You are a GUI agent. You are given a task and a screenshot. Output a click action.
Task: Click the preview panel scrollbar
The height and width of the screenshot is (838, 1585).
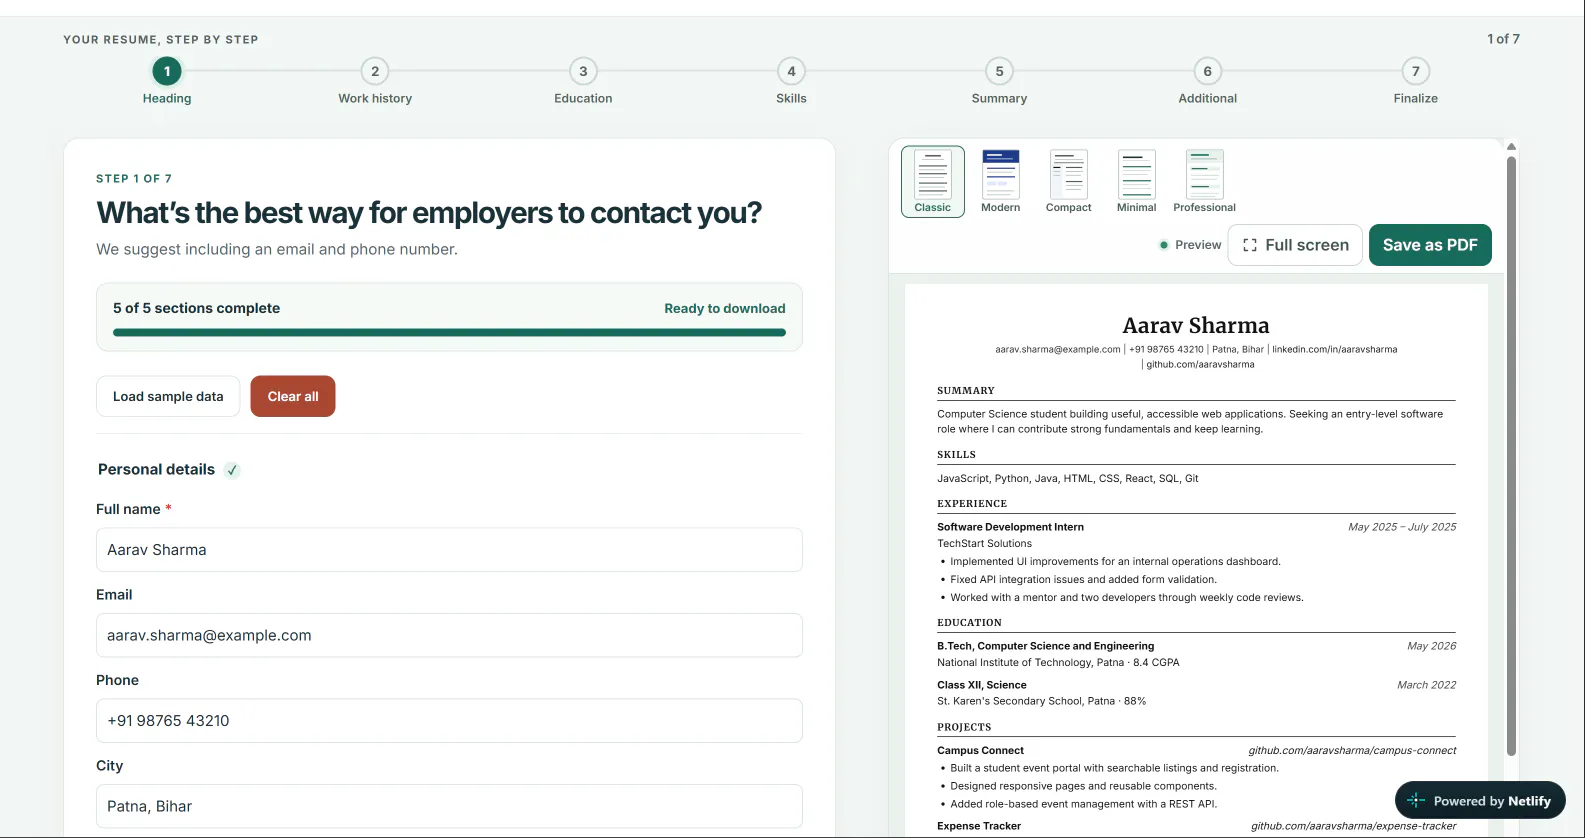1511,455
